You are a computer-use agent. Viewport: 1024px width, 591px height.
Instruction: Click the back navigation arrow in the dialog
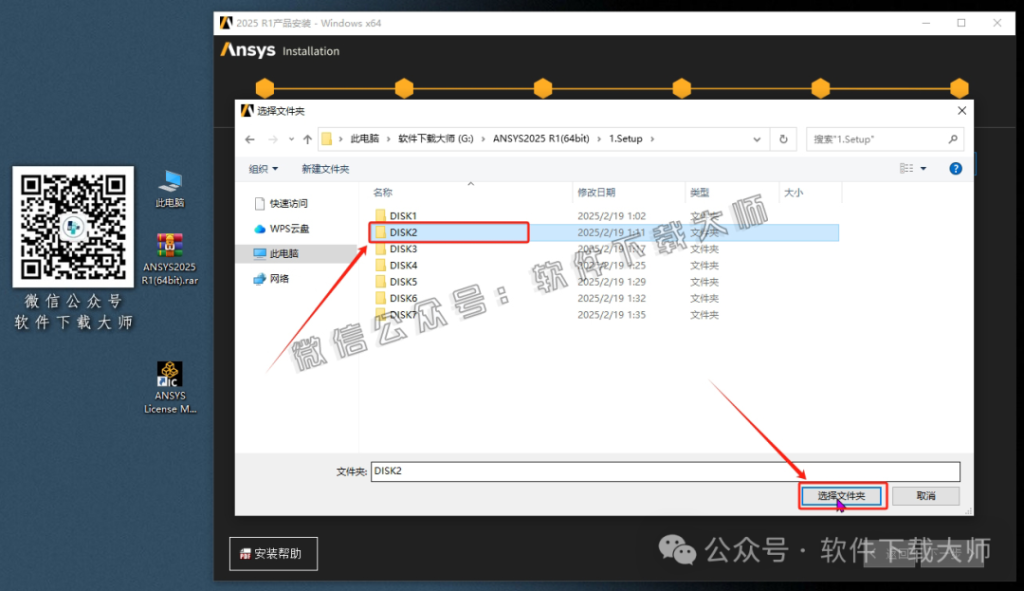point(249,139)
